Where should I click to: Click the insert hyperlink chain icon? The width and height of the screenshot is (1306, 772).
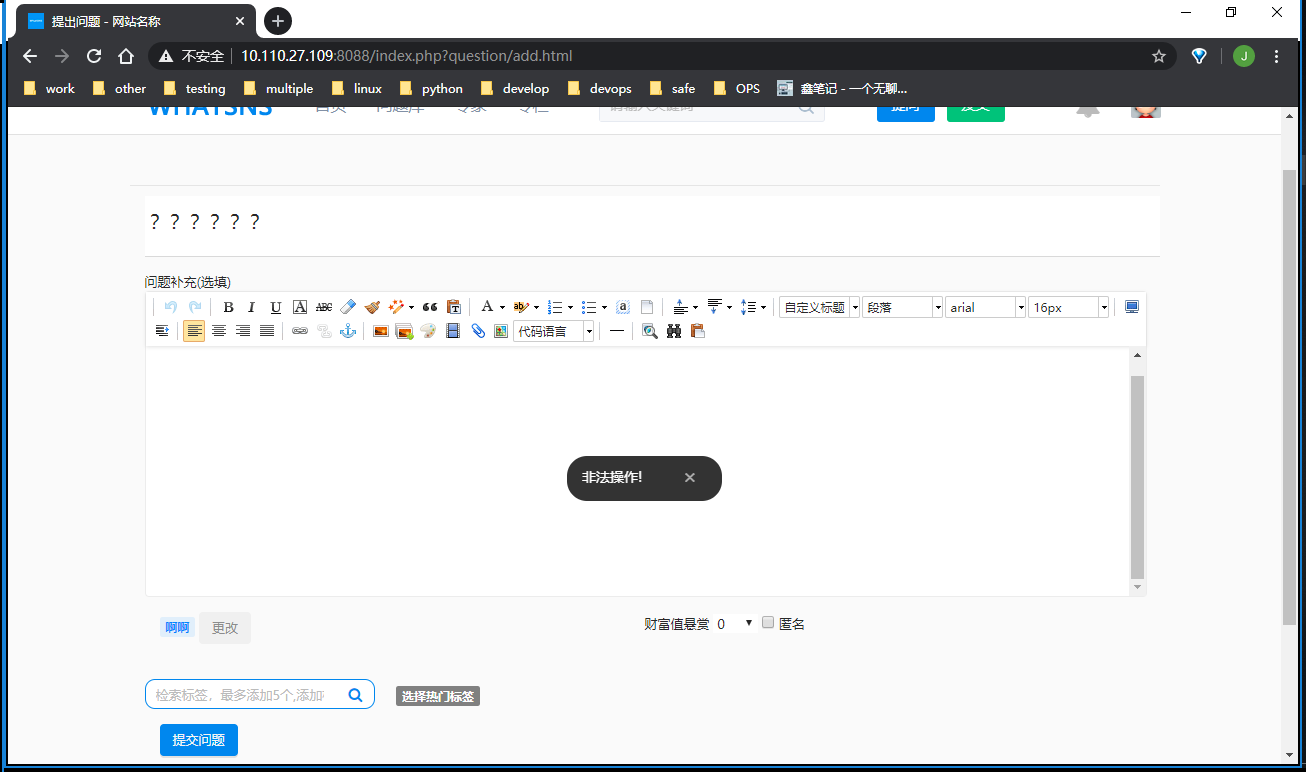(x=300, y=331)
